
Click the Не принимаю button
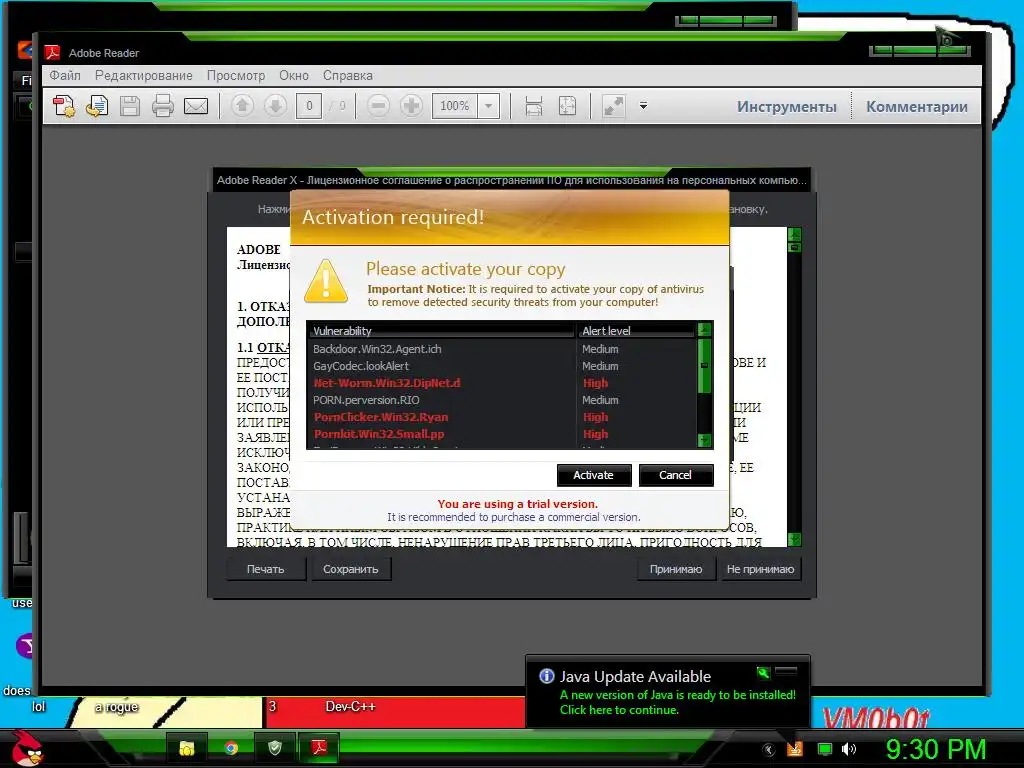(x=760, y=569)
